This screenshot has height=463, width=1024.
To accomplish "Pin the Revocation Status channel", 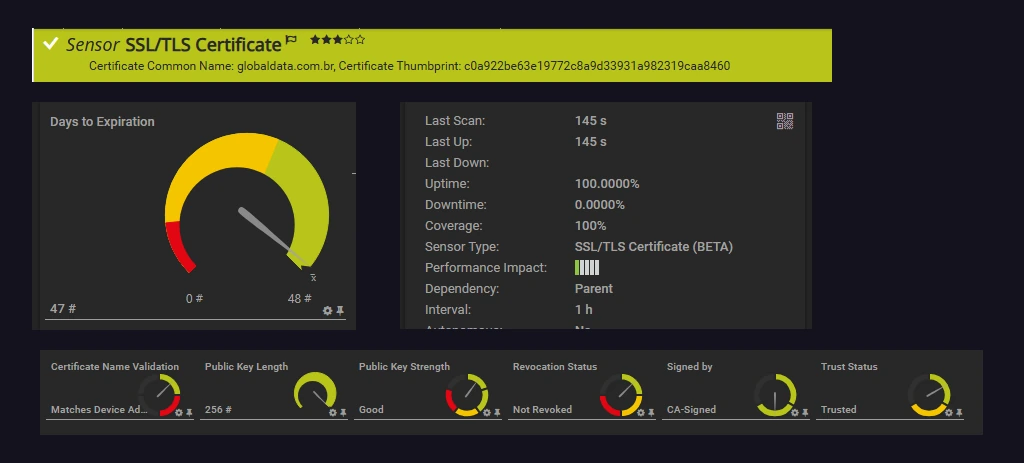I will [651, 413].
